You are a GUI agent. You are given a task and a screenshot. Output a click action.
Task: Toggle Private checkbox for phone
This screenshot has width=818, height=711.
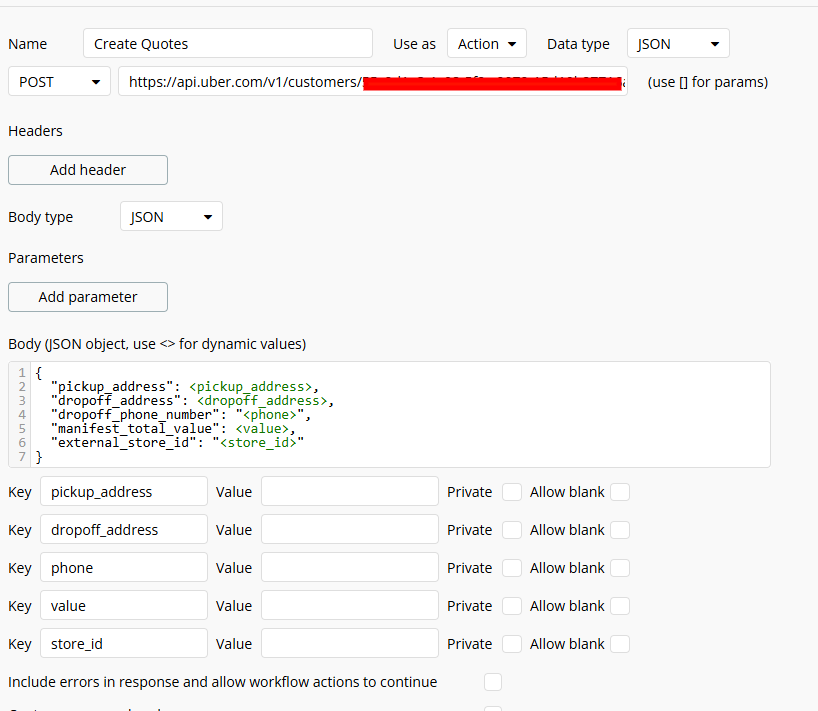click(x=512, y=568)
